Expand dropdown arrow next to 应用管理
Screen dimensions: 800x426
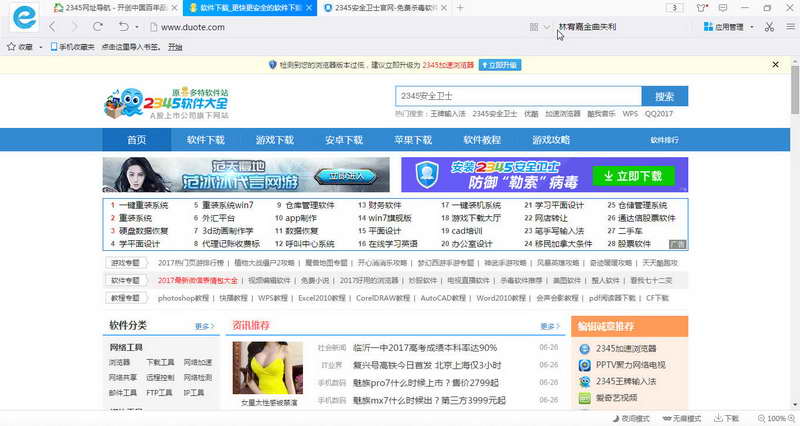pyautogui.click(x=752, y=27)
